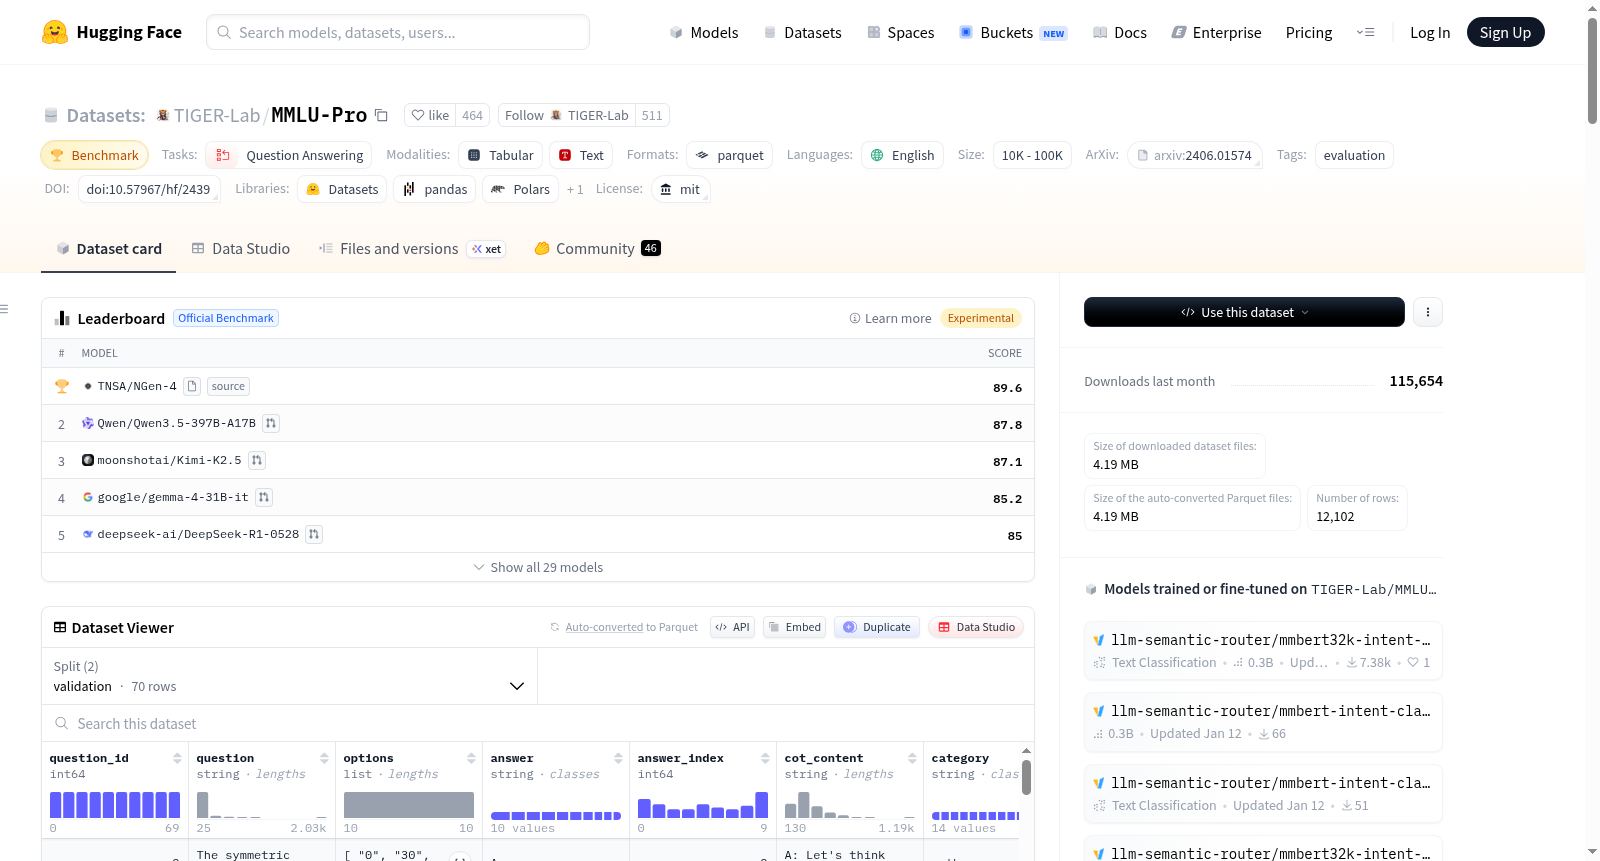Focus the top search models, datasets, users field
The width and height of the screenshot is (1600, 861).
pos(398,32)
